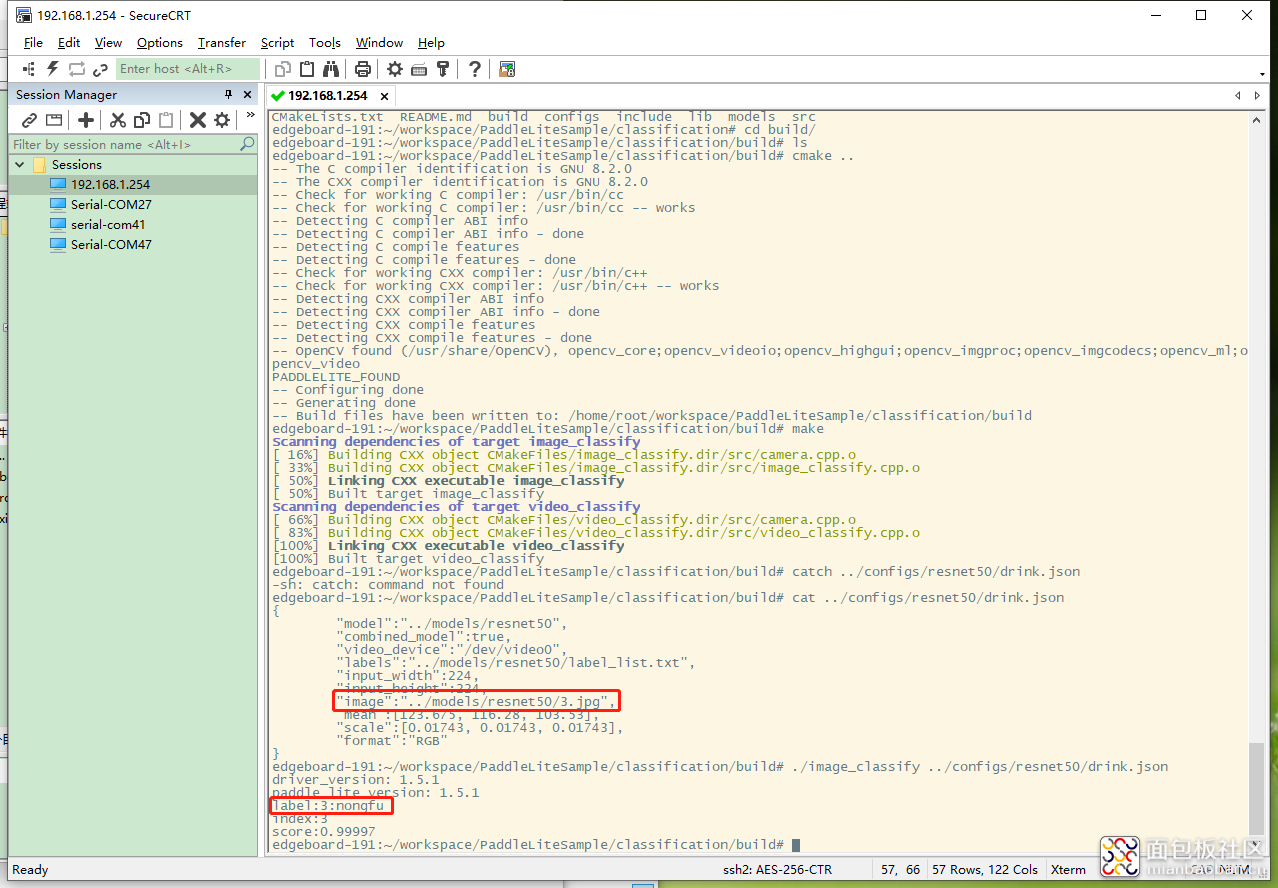Click the Disconnect chain-link toolbar icon
The image size is (1278, 888).
click(x=100, y=69)
